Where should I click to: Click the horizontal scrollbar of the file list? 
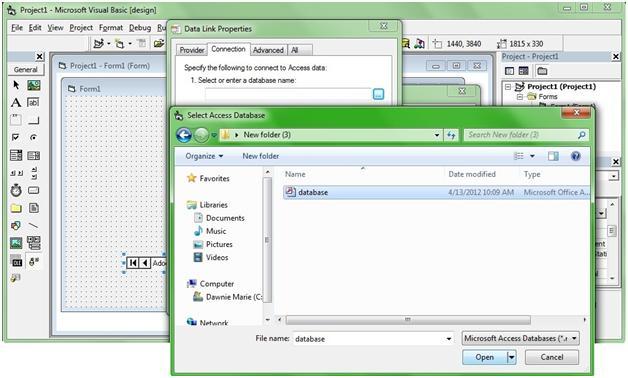pyautogui.click(x=408, y=320)
